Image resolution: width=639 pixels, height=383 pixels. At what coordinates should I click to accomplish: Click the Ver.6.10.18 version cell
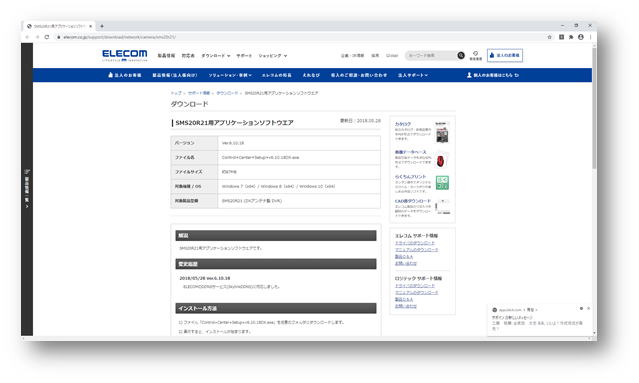299,143
